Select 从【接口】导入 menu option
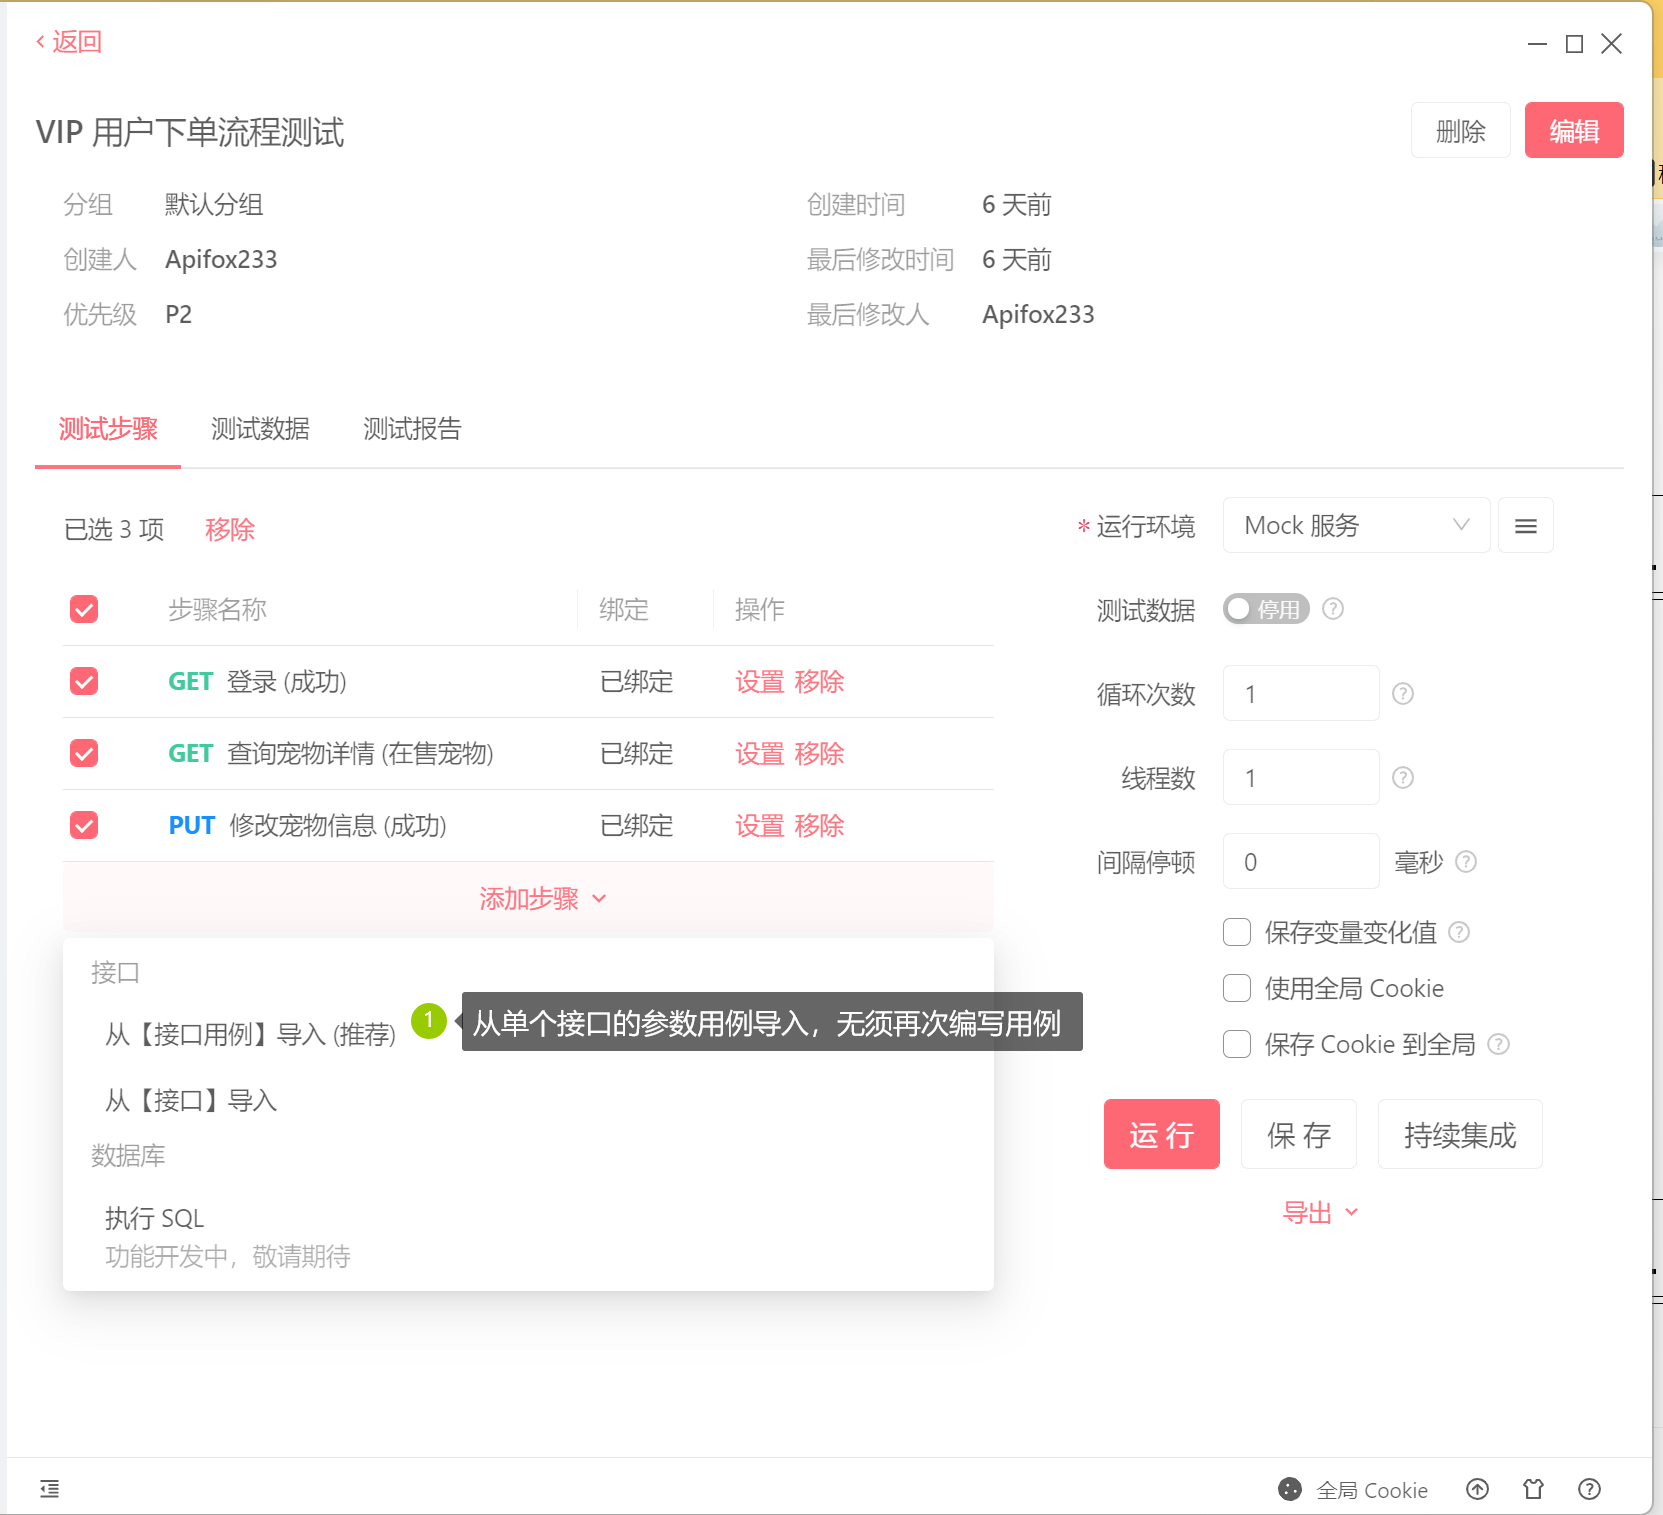Screen dimensions: 1663x1515 point(191,1100)
